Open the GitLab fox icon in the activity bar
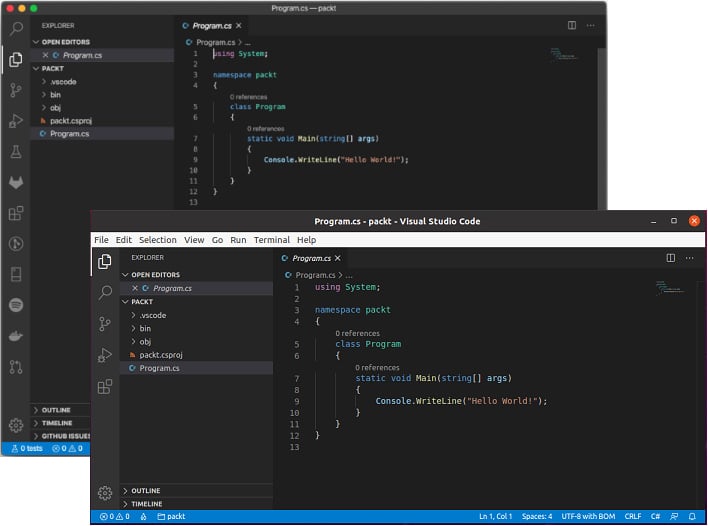The height and width of the screenshot is (526, 708). click(x=15, y=182)
